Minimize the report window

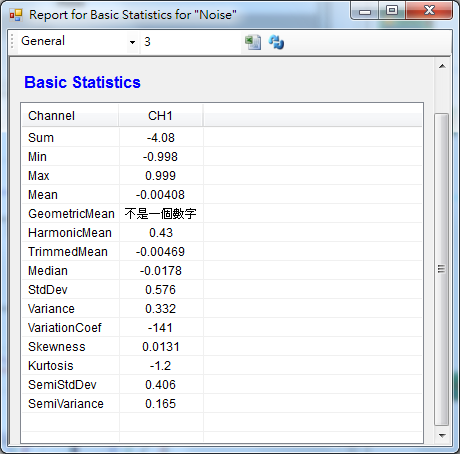pos(365,11)
